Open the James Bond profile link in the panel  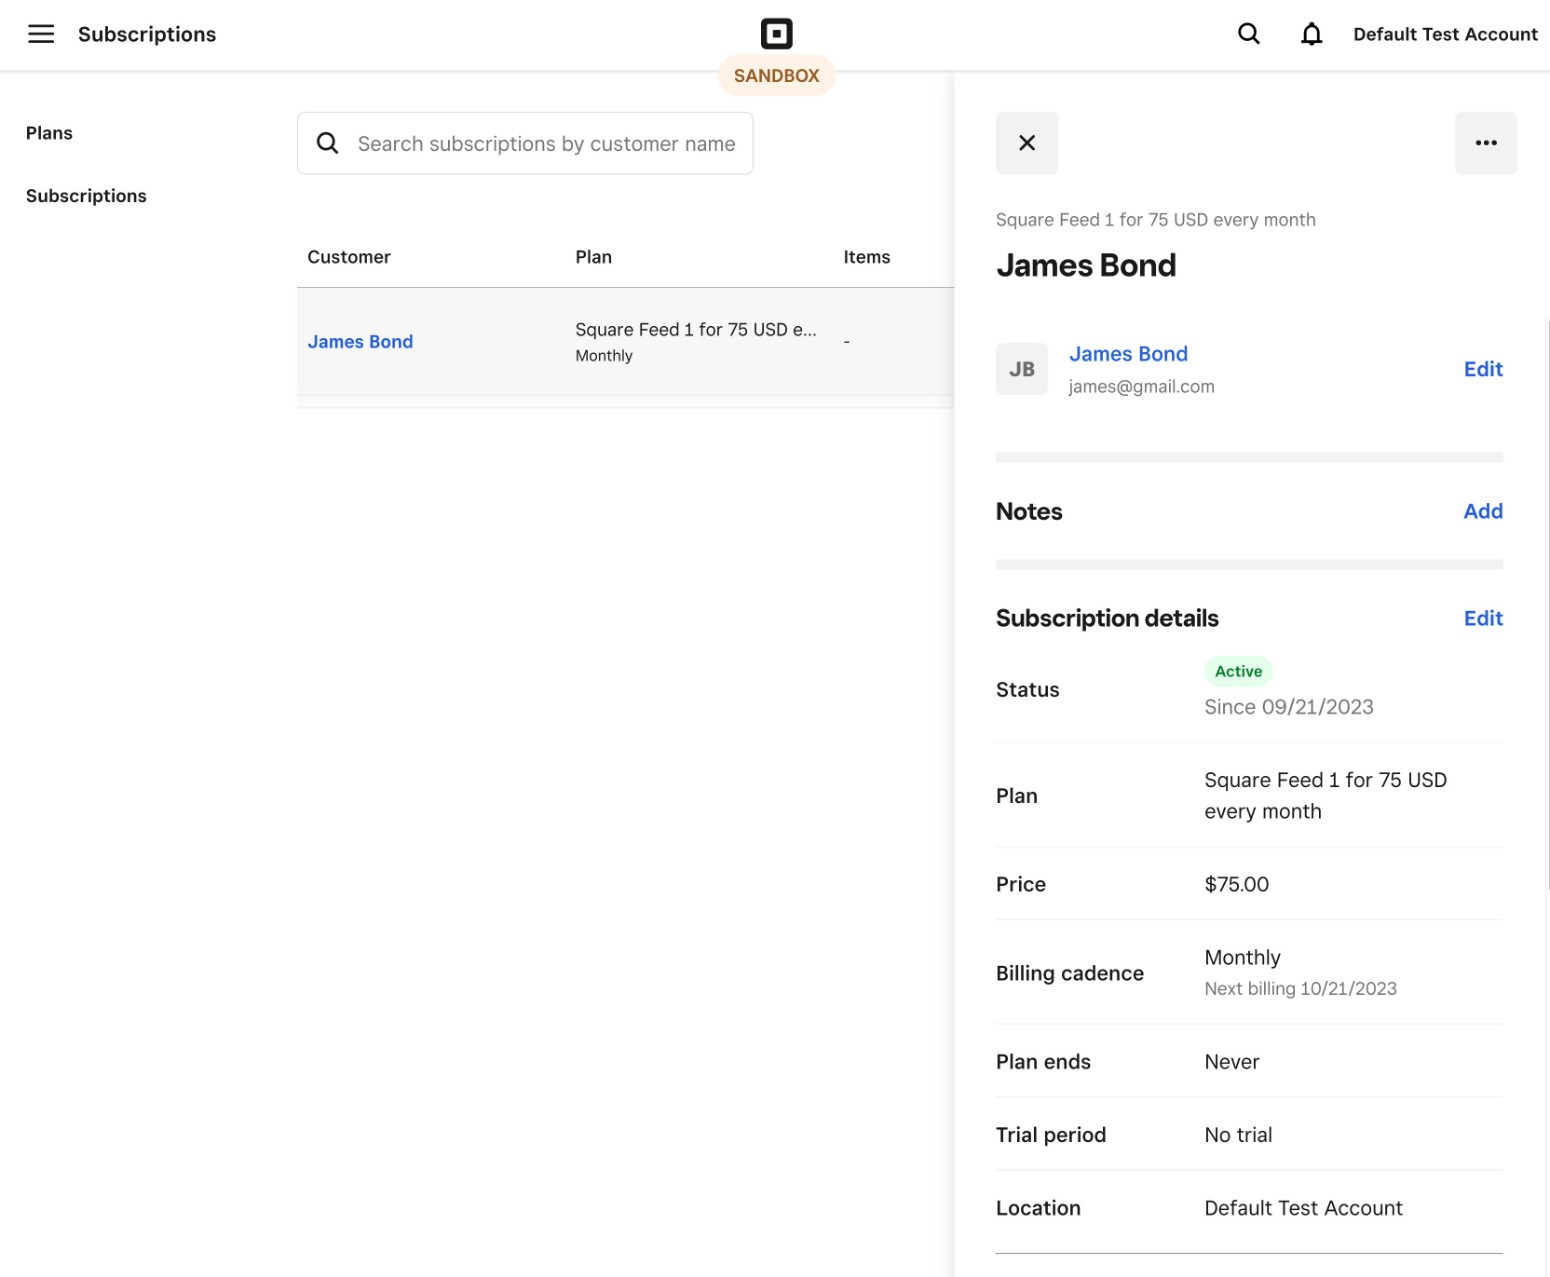click(x=1128, y=354)
